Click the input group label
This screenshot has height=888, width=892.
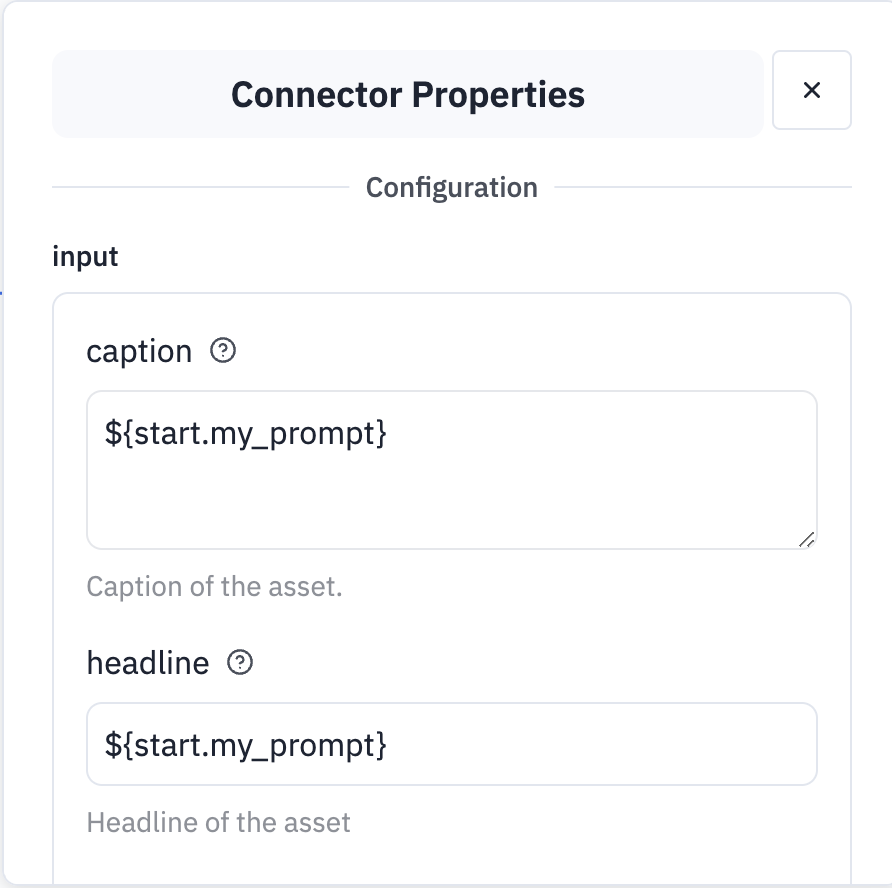(85, 257)
